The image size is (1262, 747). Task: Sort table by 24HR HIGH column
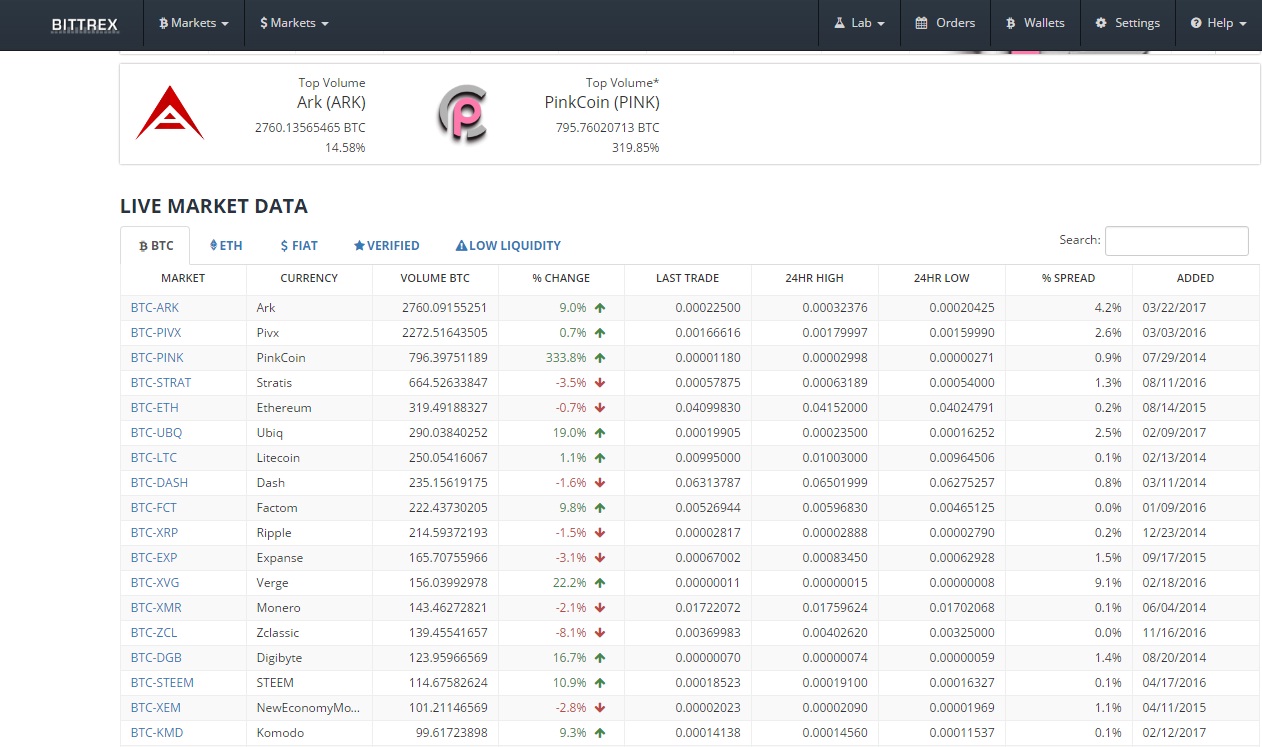coord(814,278)
